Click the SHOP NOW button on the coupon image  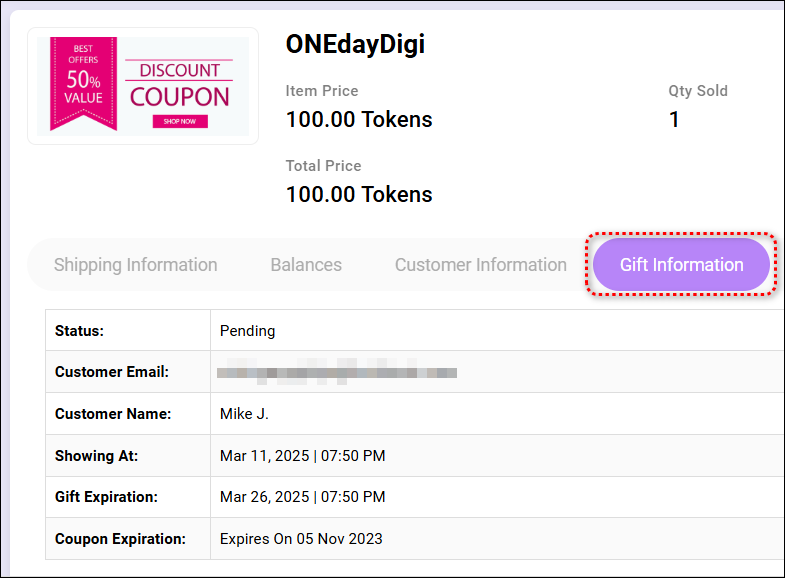pyautogui.click(x=180, y=121)
